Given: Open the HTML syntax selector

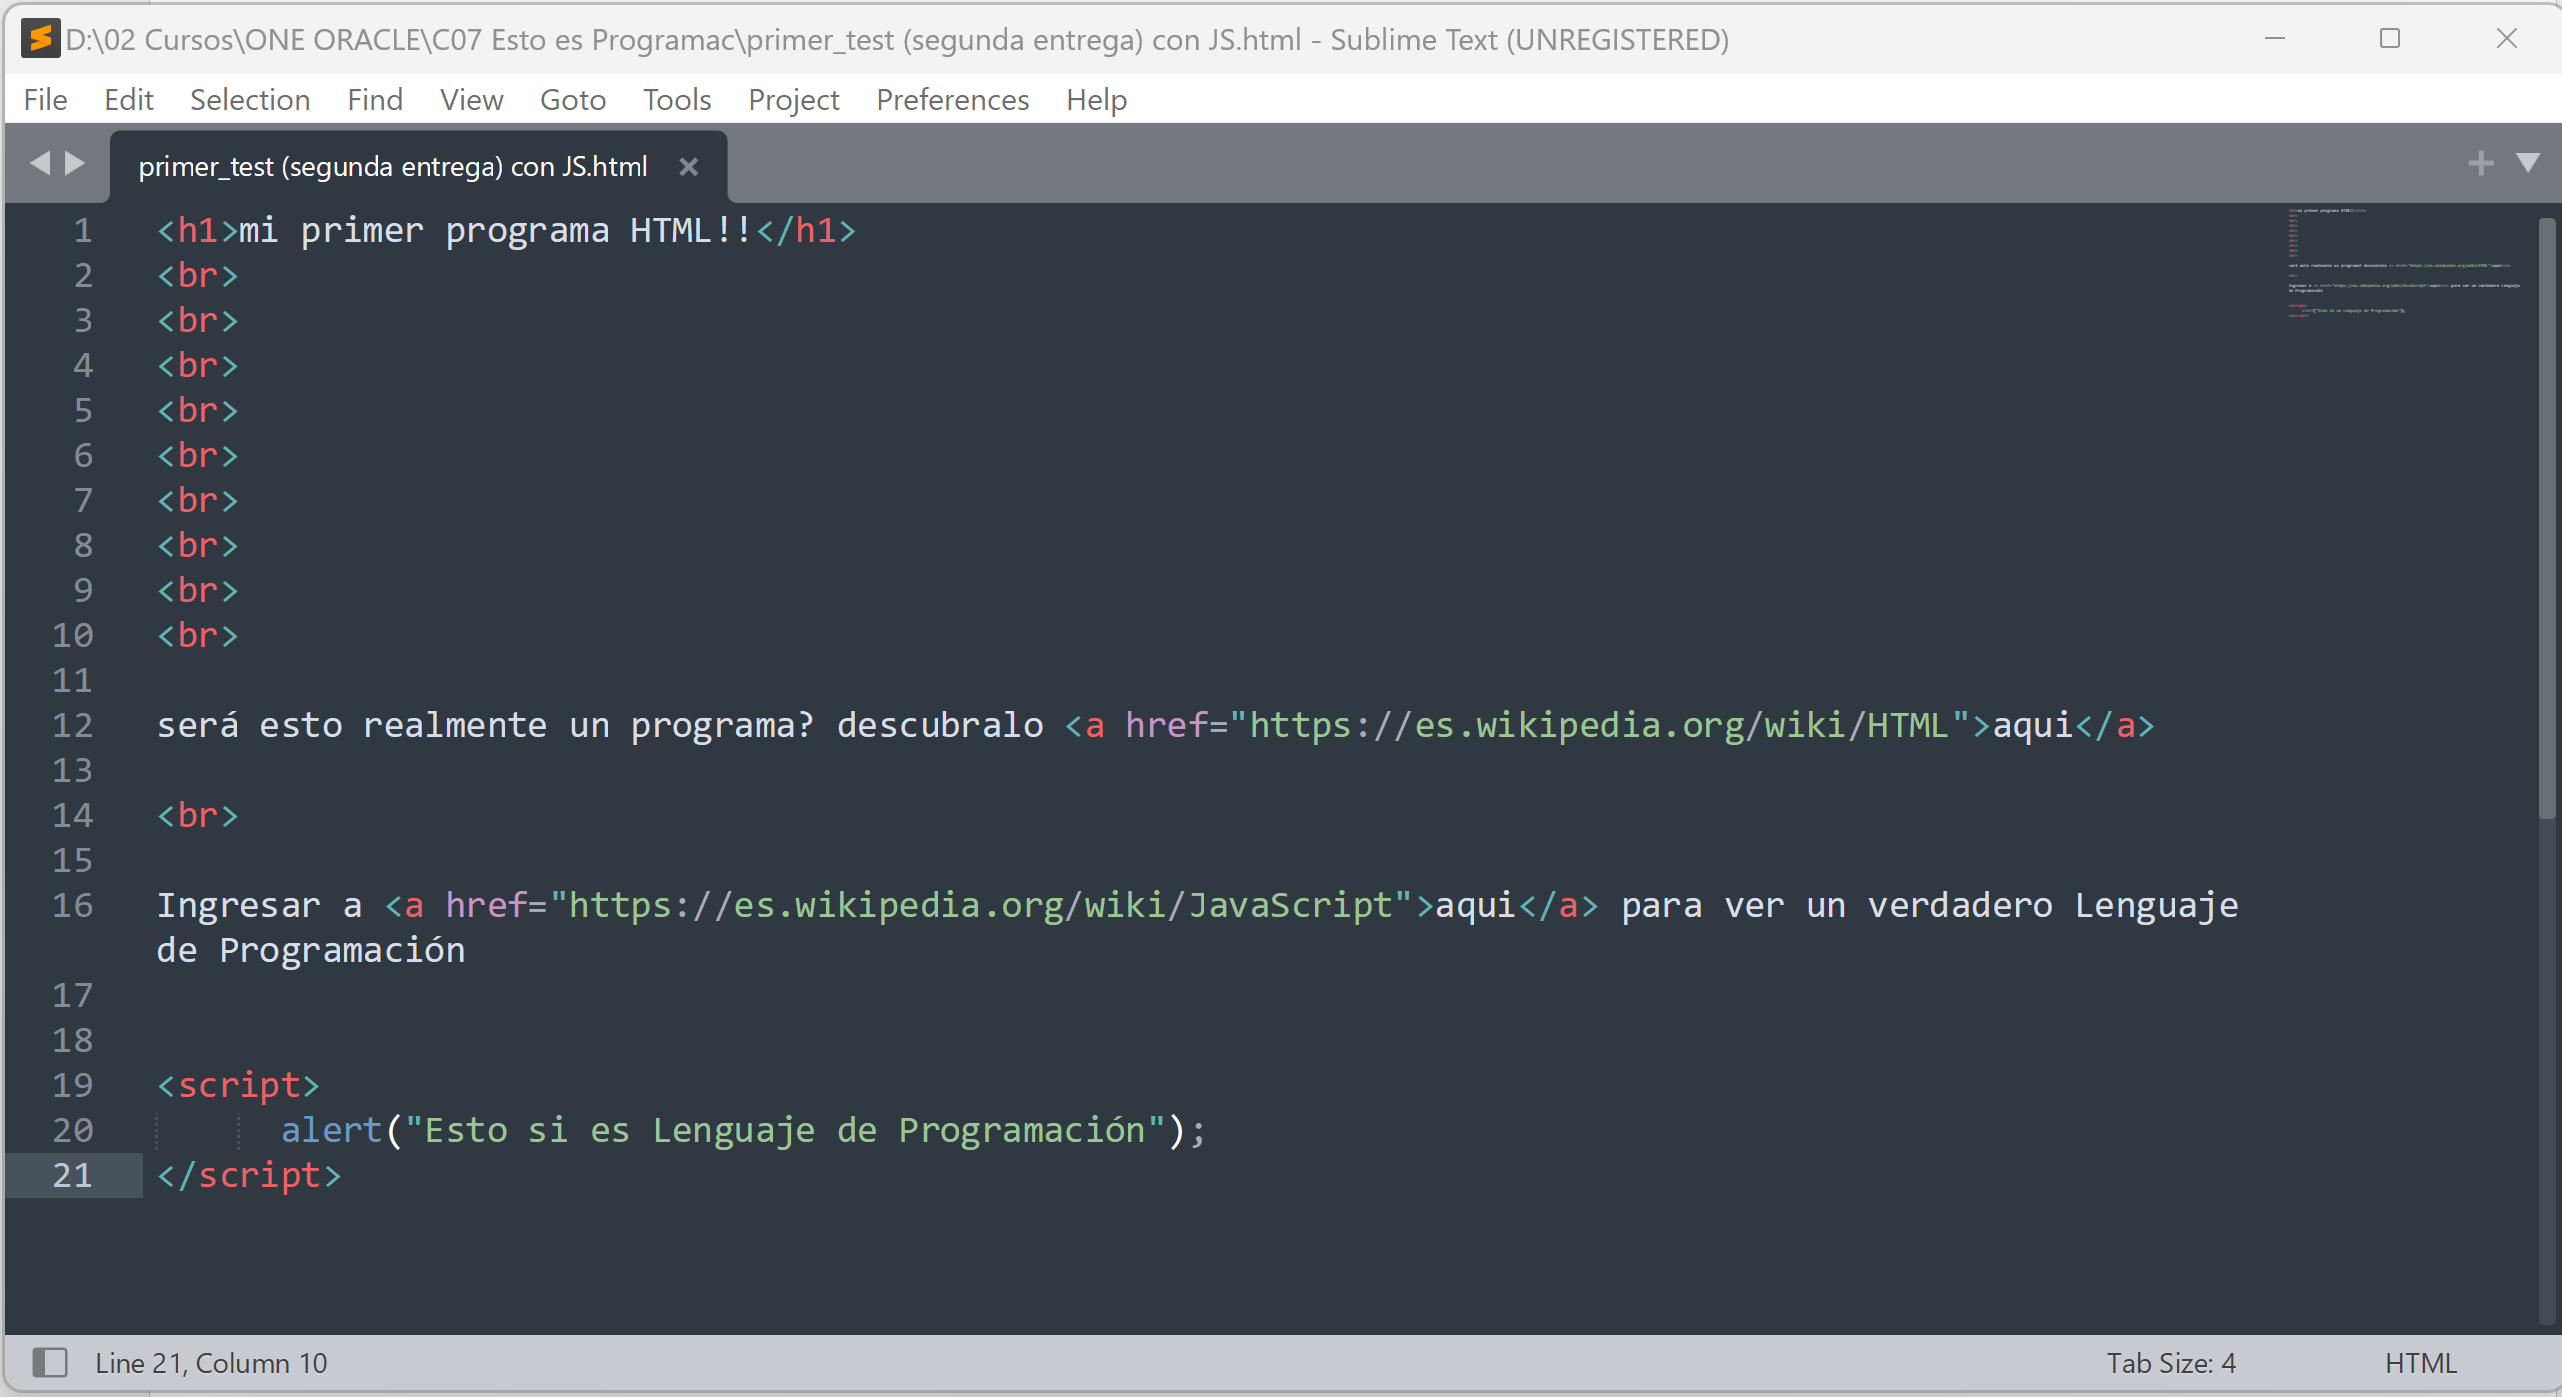Looking at the screenshot, I should 2421,1363.
